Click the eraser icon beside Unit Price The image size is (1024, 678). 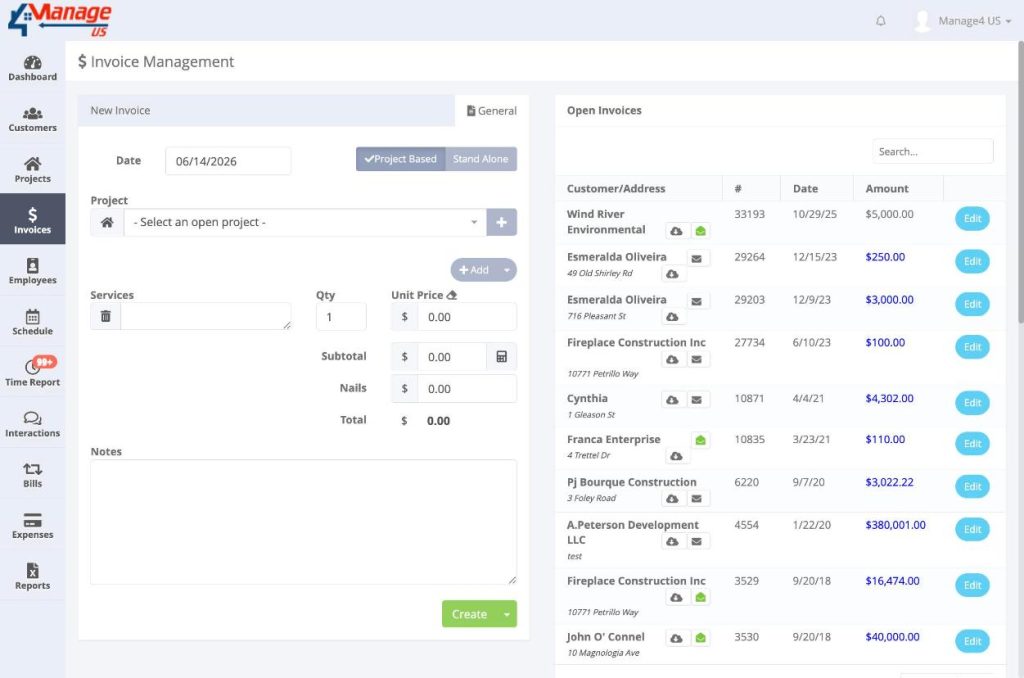coord(451,295)
